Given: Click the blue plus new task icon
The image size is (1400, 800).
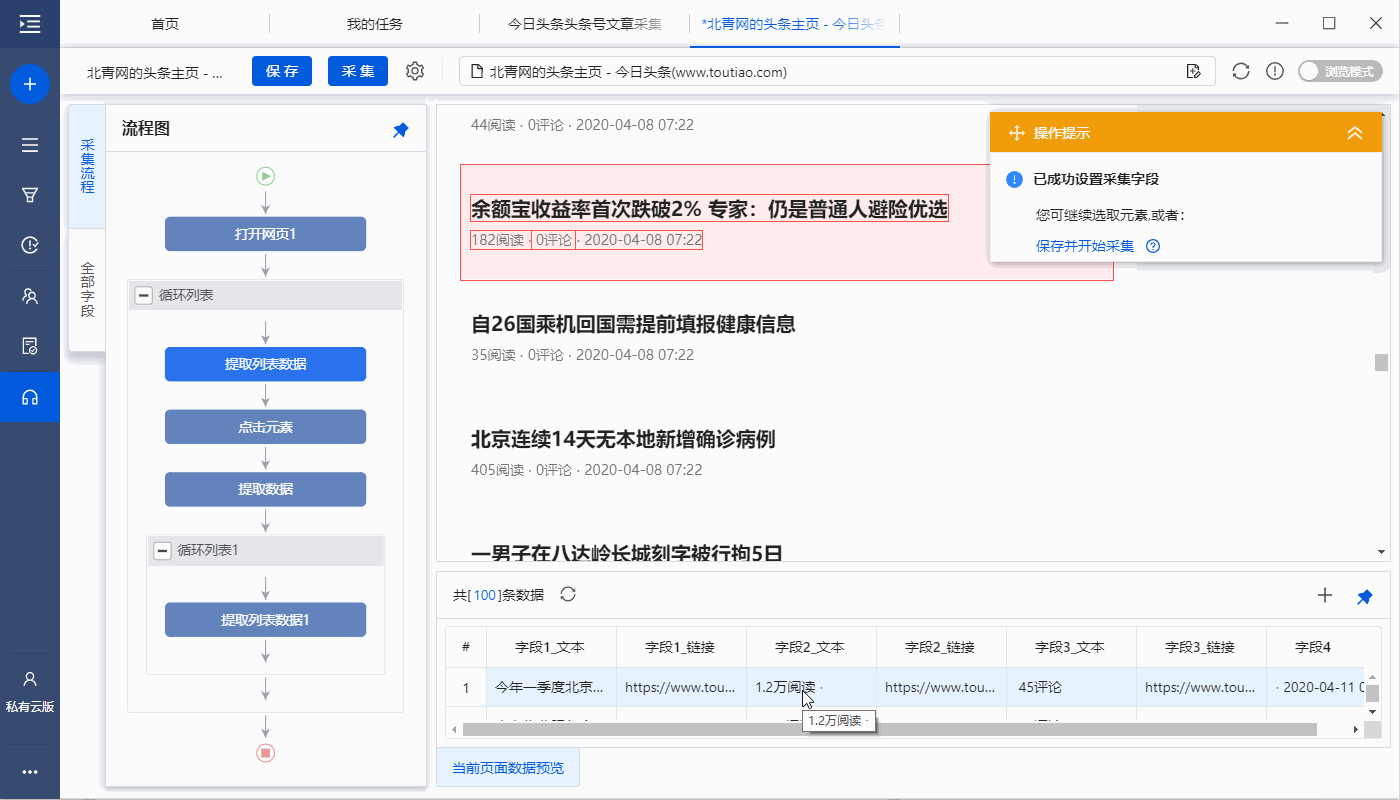Looking at the screenshot, I should coord(30,84).
